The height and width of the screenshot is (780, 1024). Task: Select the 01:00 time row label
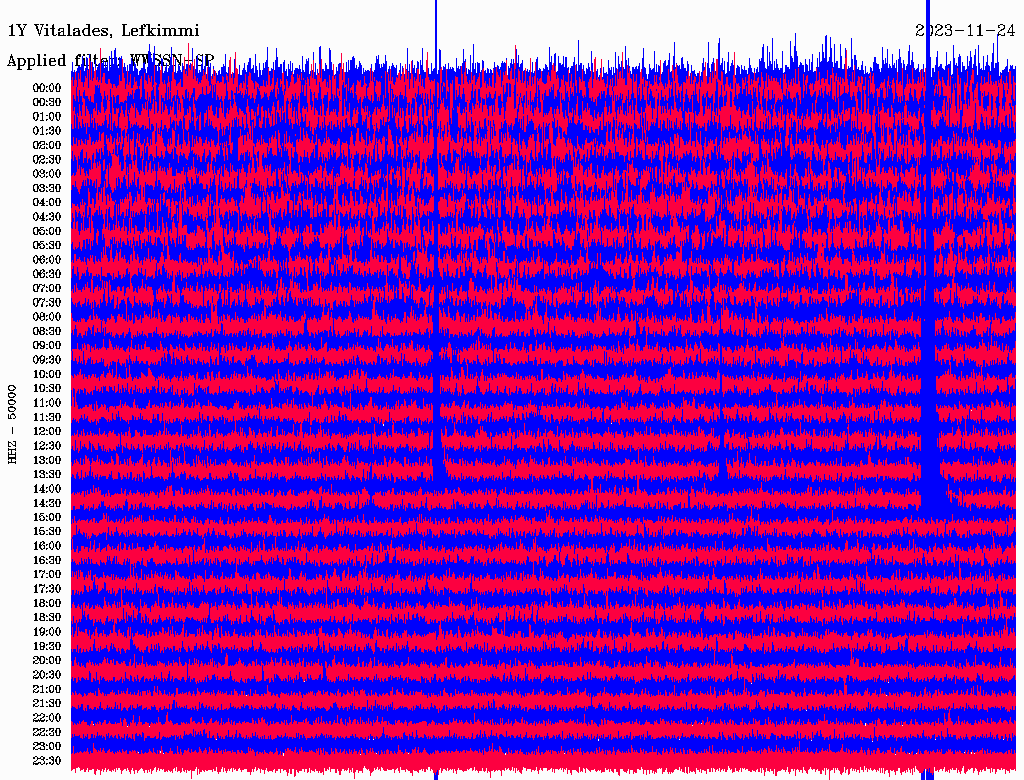coord(47,117)
